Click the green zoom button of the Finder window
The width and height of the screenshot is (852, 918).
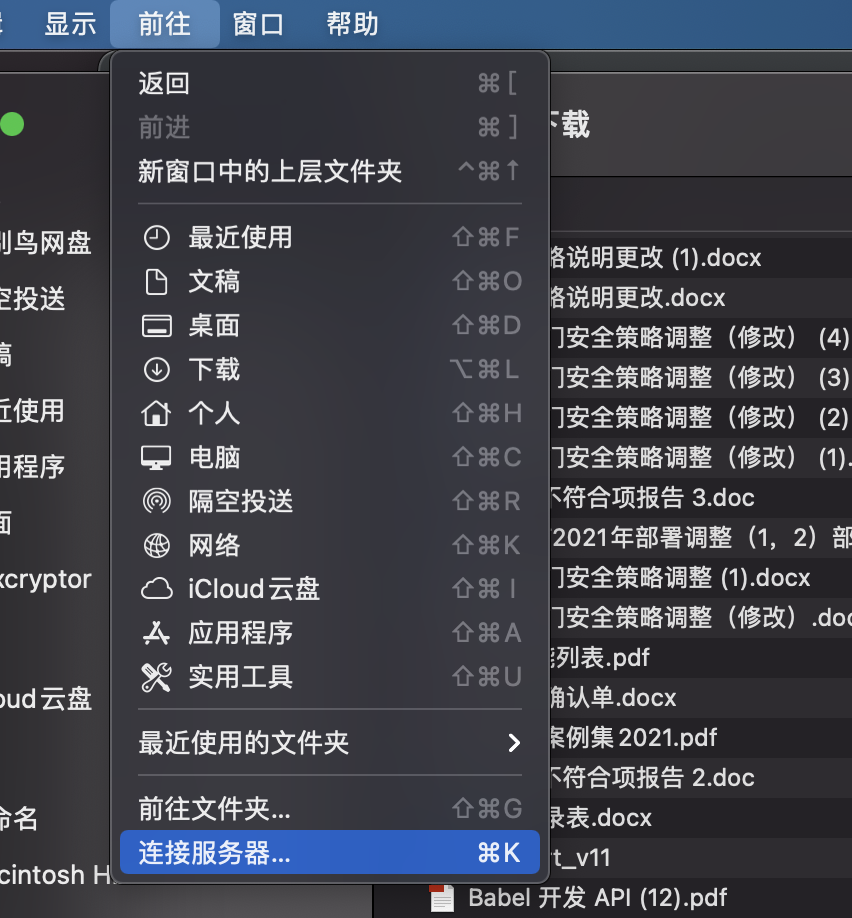coord(12,124)
